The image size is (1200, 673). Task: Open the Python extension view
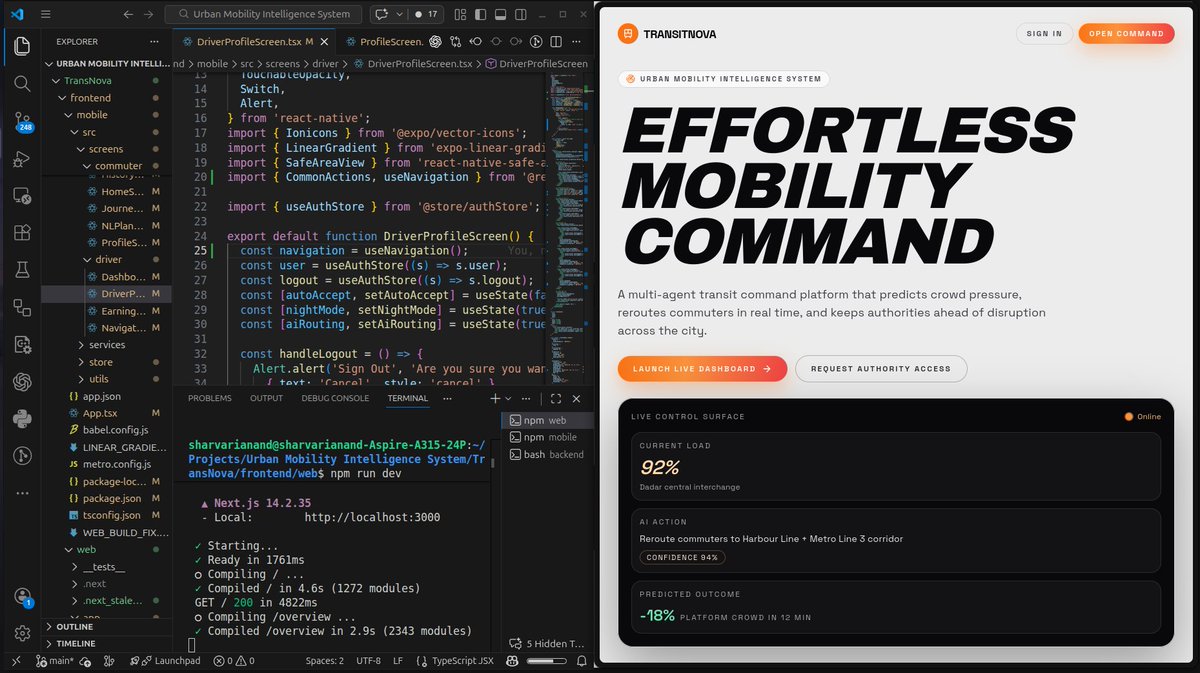[x=22, y=419]
